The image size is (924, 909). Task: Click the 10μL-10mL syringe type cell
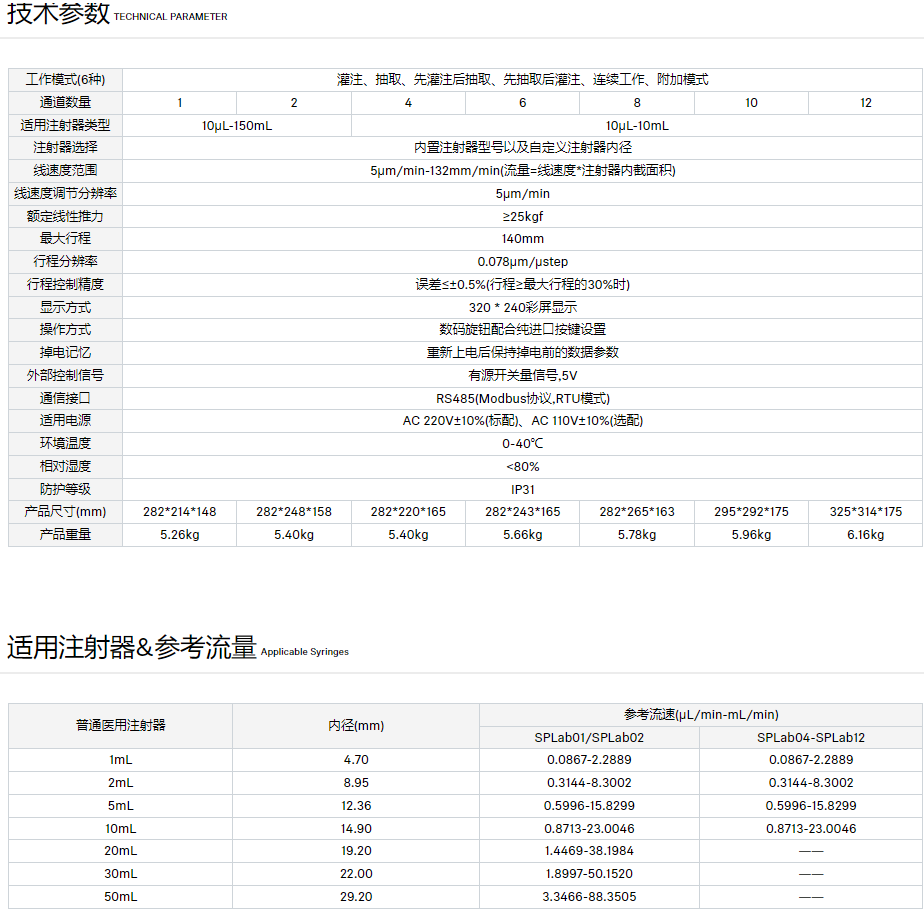pos(637,126)
